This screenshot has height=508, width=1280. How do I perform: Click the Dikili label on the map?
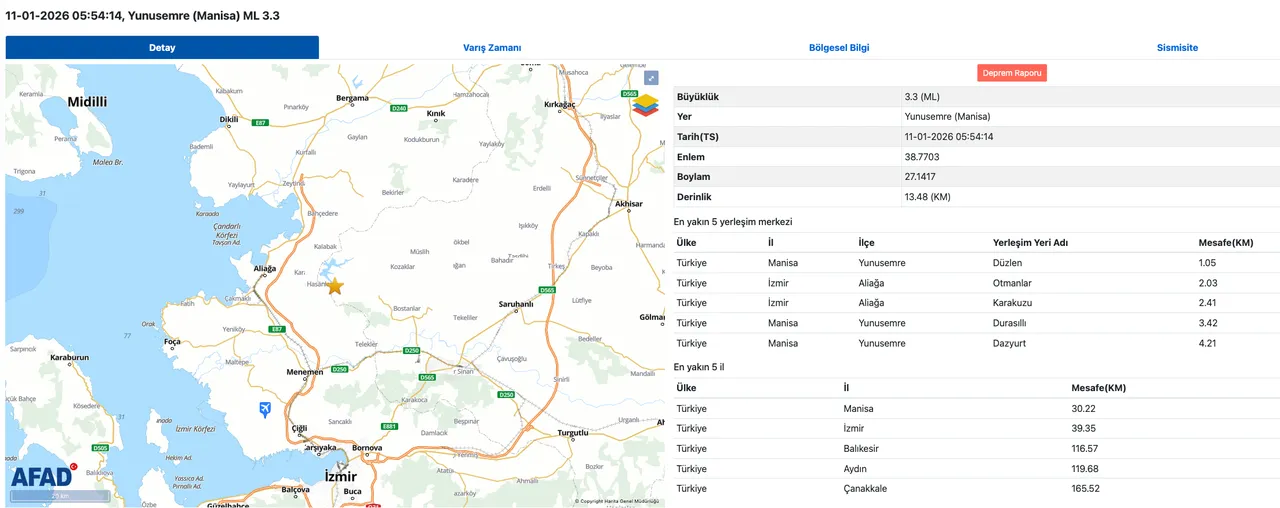coord(229,118)
